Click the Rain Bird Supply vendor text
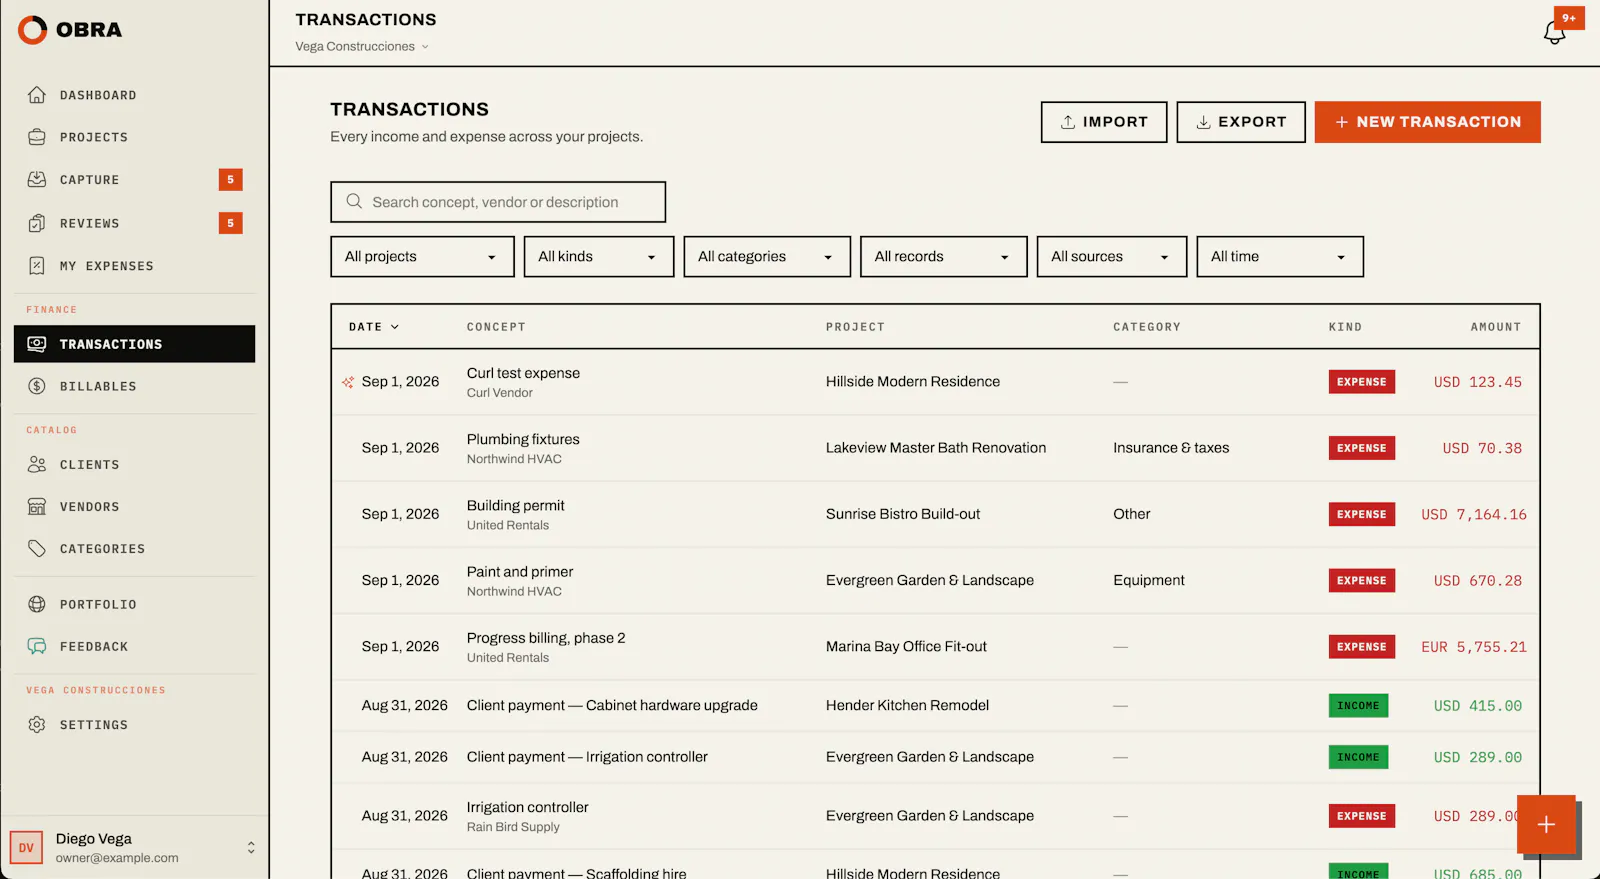 click(513, 827)
